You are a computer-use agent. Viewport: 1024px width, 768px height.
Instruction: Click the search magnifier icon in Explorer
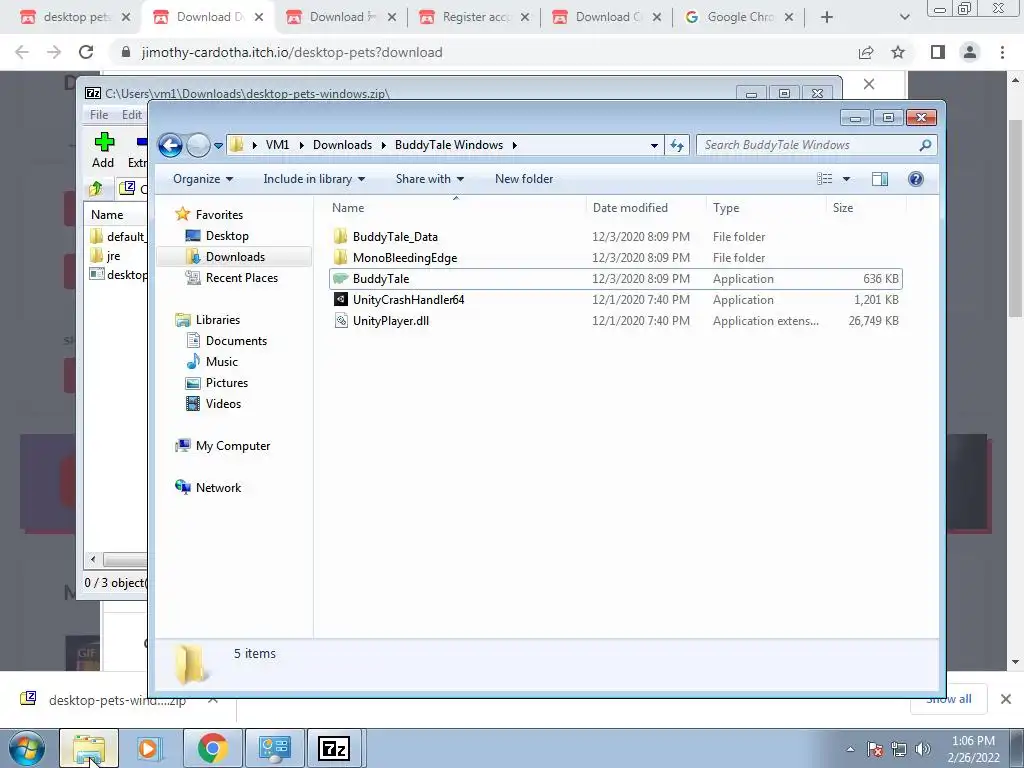click(x=925, y=145)
